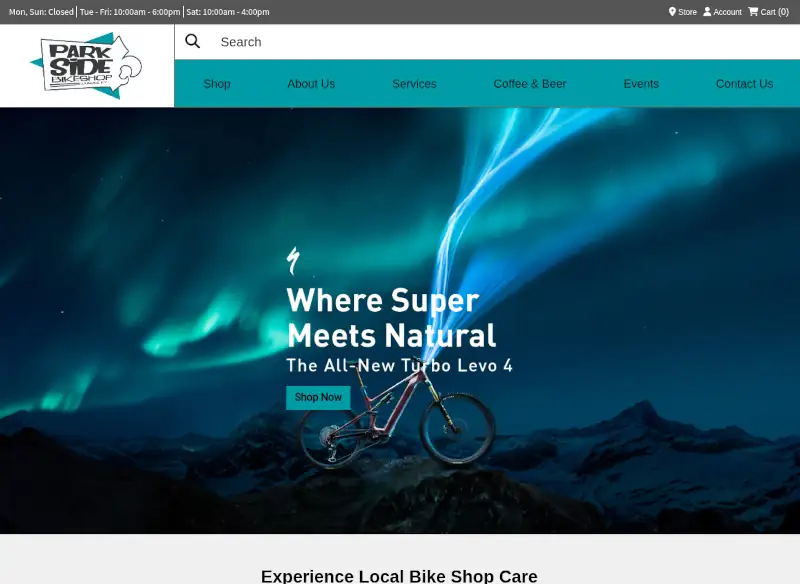This screenshot has width=800, height=584.
Task: Click the Store link text
Action: tap(687, 12)
